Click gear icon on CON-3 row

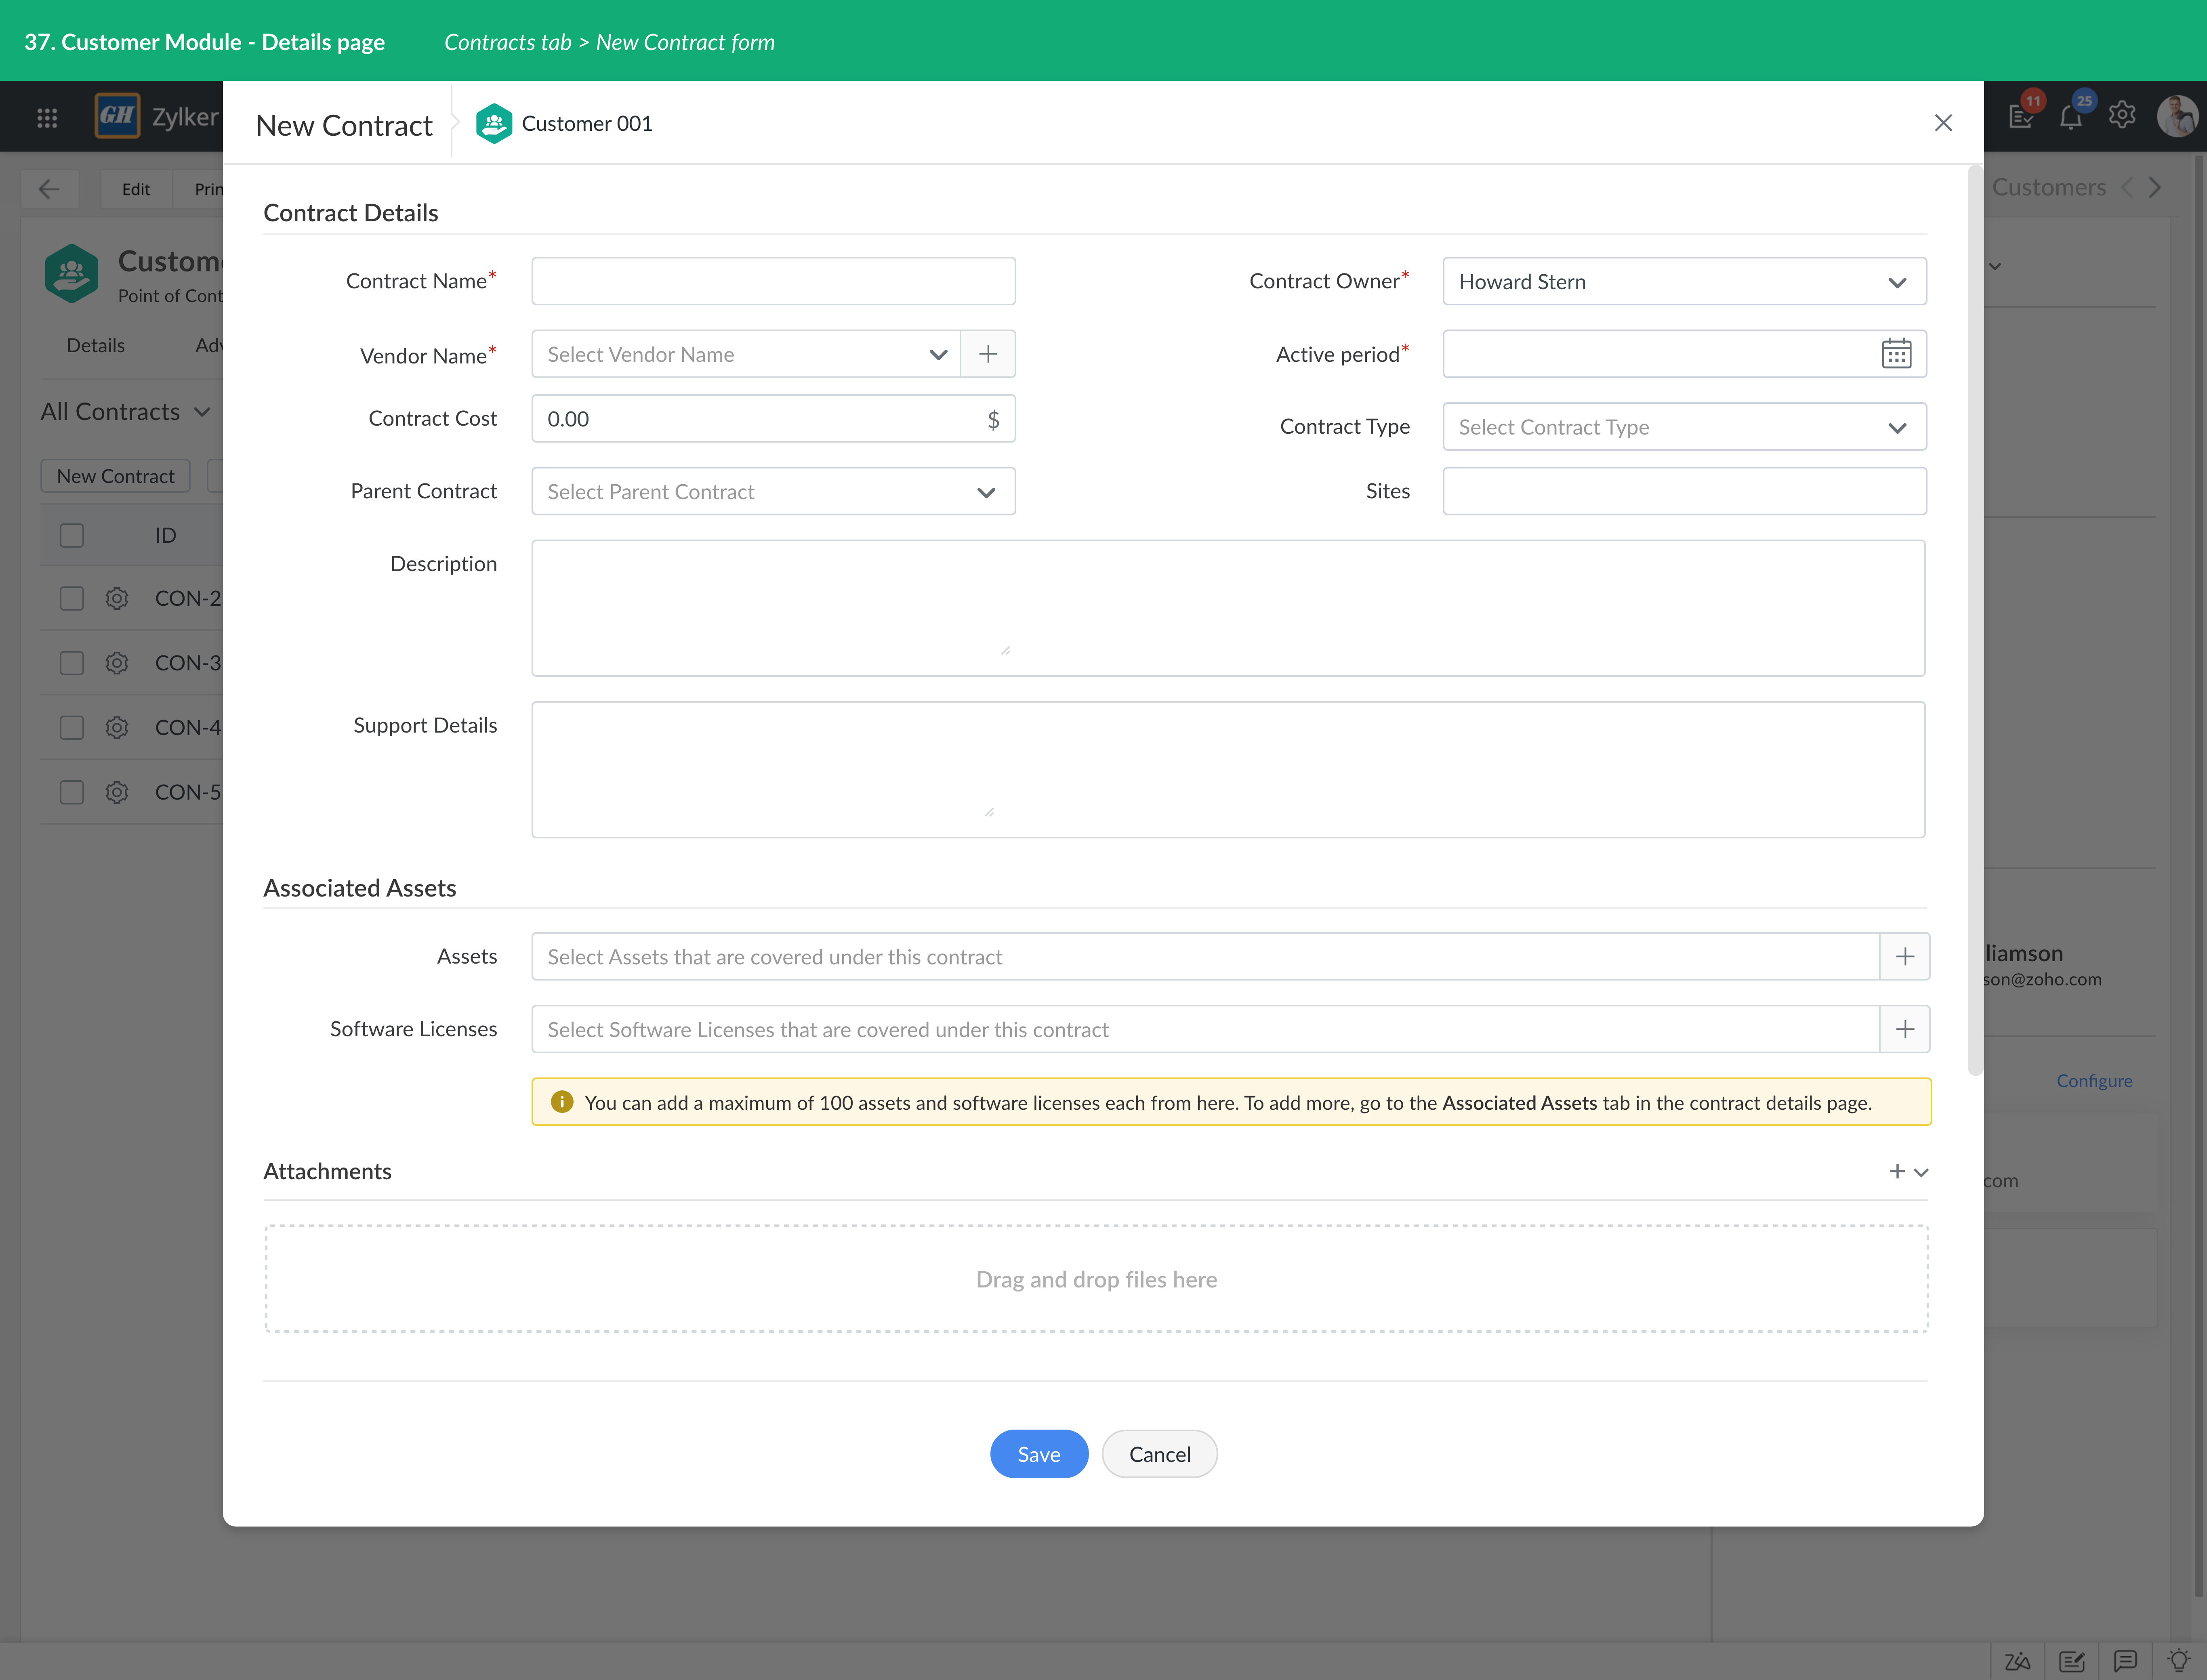[x=117, y=663]
